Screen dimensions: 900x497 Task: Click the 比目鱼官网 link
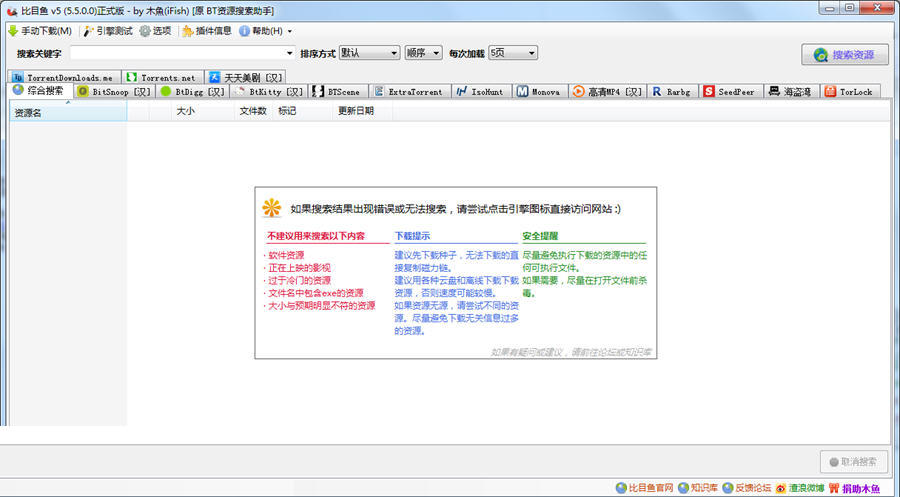644,488
